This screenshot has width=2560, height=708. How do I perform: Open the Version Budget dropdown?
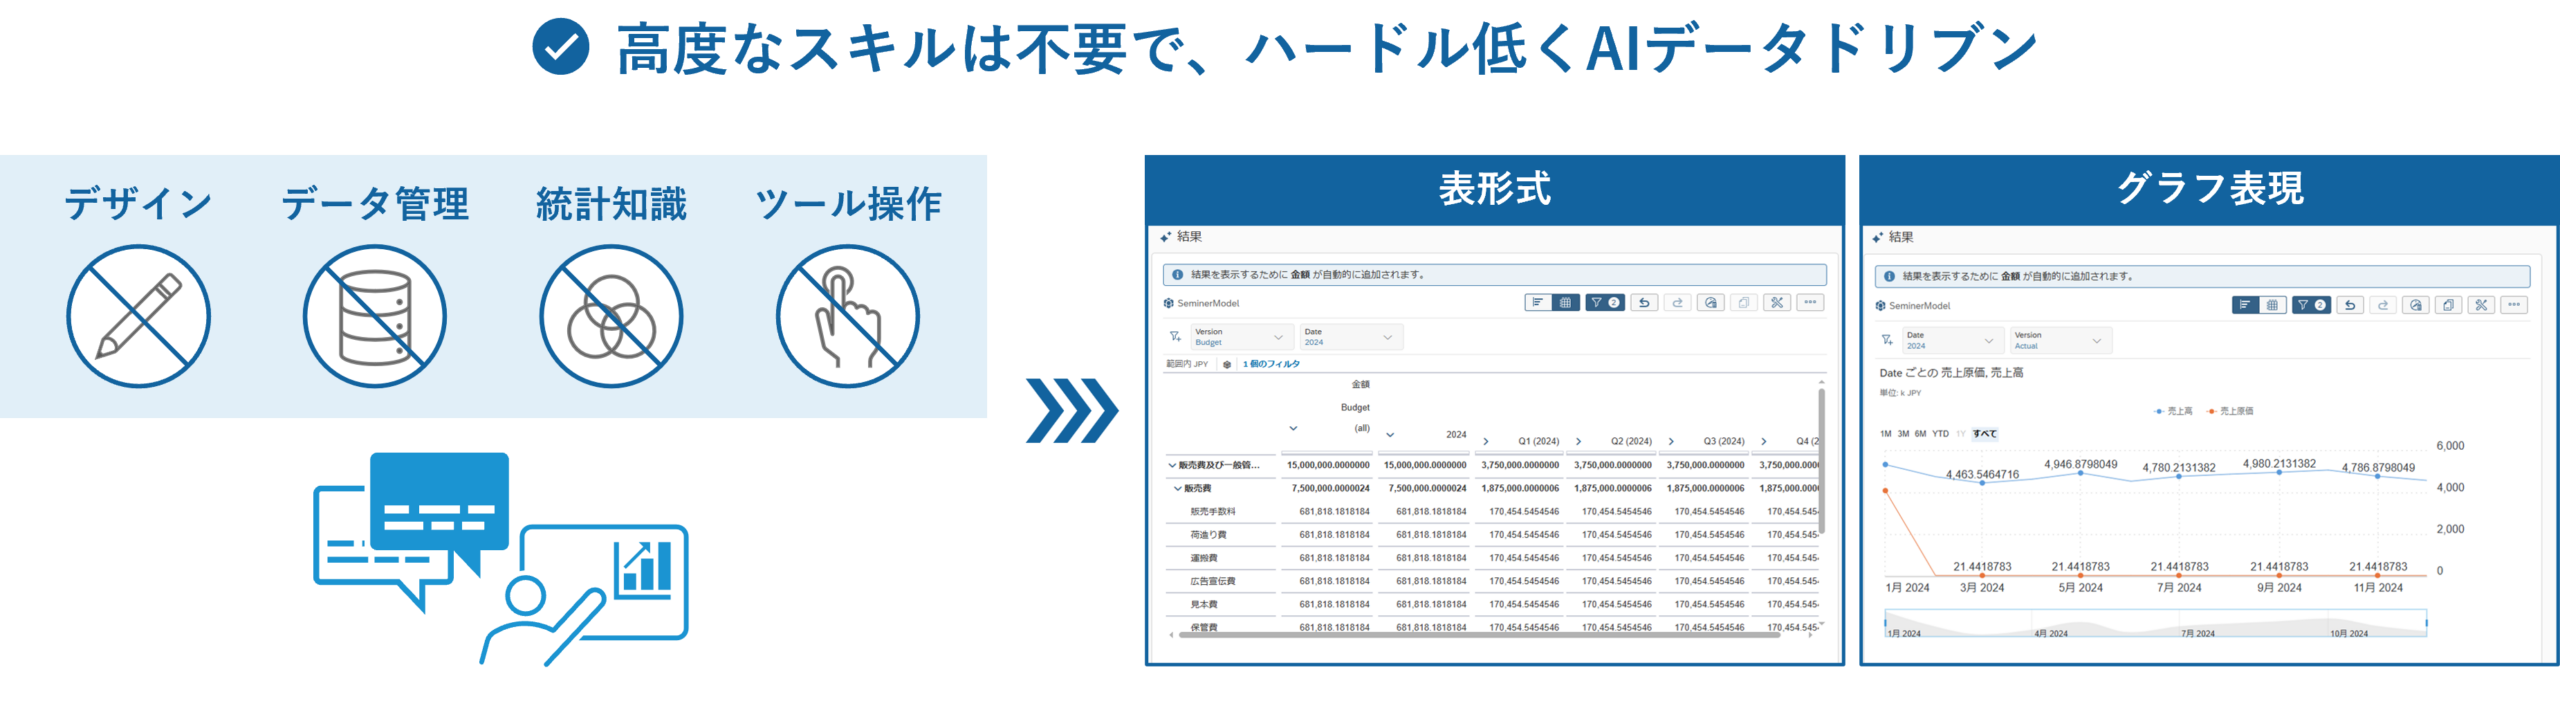(x=1239, y=337)
